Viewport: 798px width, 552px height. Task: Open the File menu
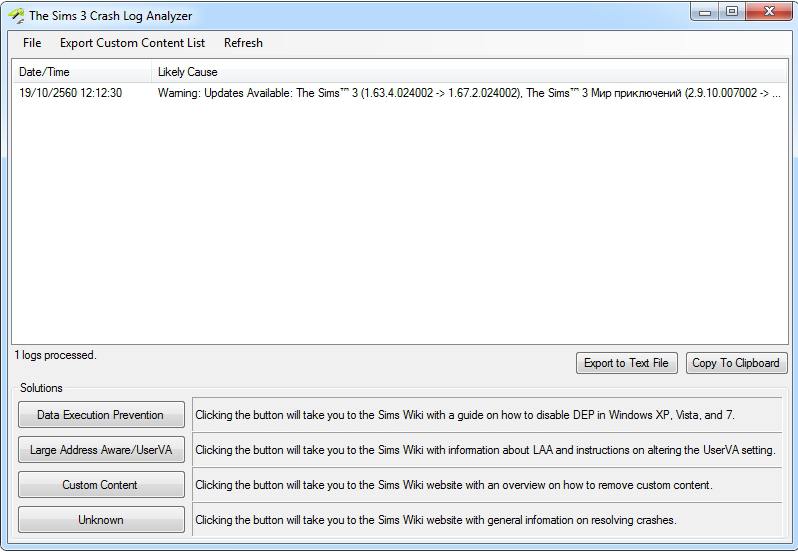[32, 43]
